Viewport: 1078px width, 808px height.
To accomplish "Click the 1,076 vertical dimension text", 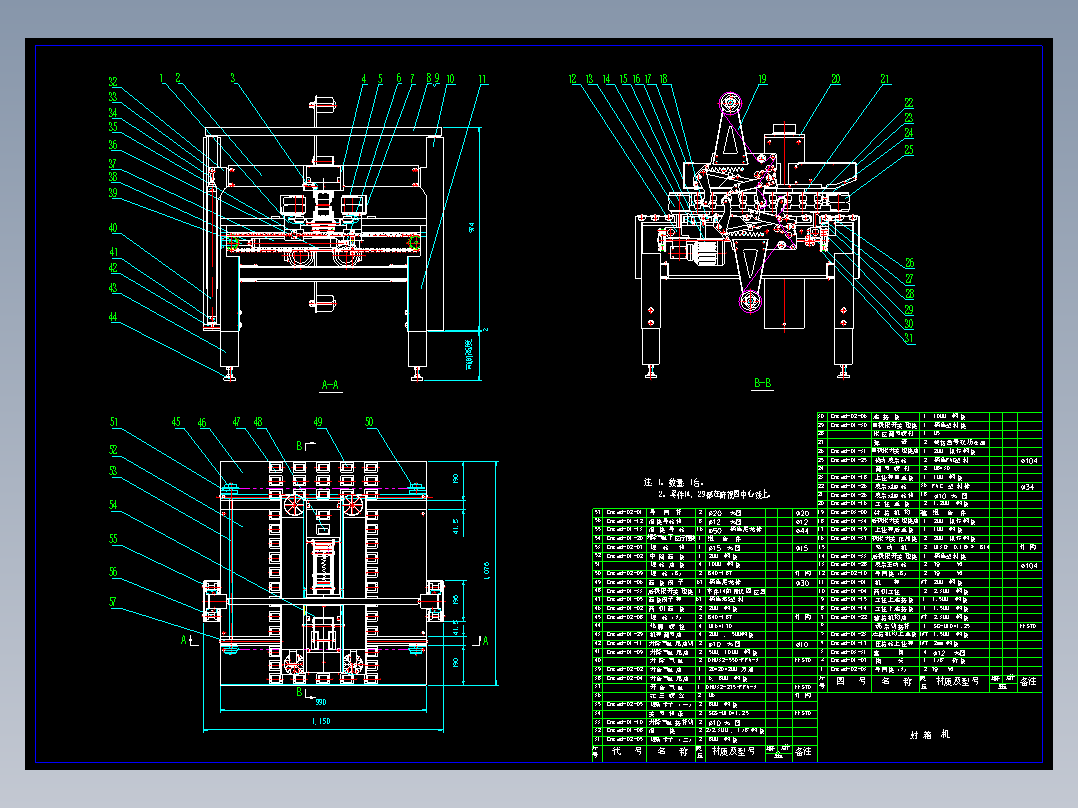I will click(x=487, y=571).
